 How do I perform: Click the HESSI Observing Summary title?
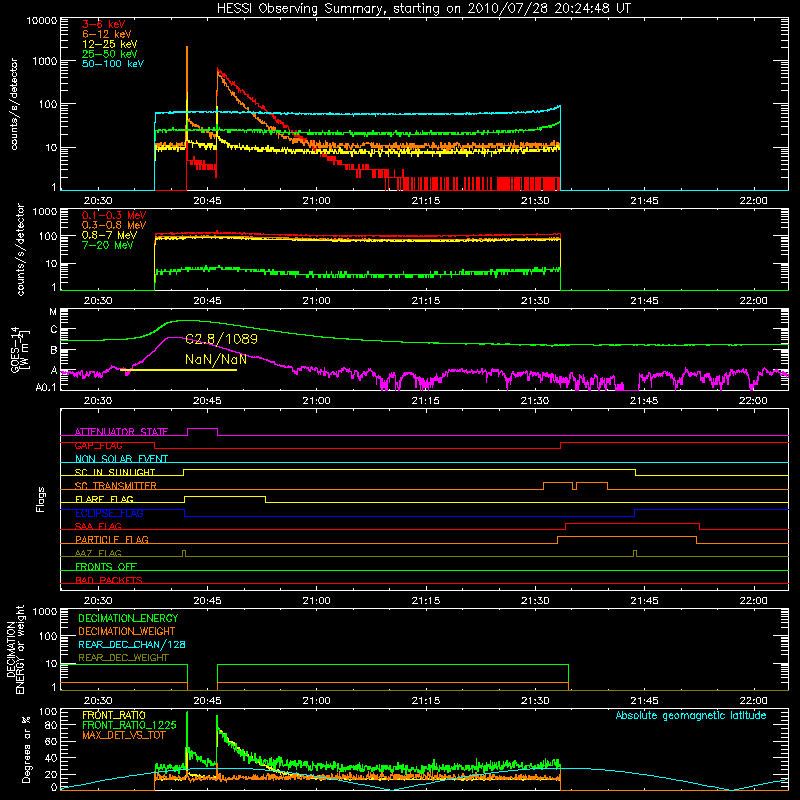point(424,9)
